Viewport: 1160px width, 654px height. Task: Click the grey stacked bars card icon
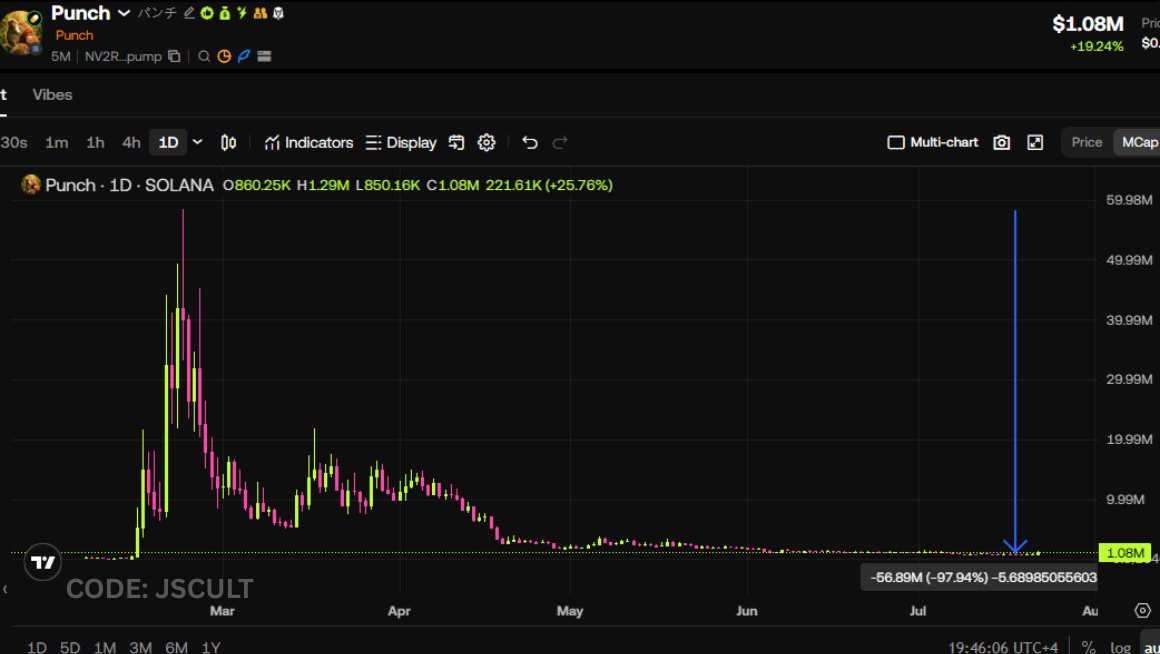[x=264, y=56]
